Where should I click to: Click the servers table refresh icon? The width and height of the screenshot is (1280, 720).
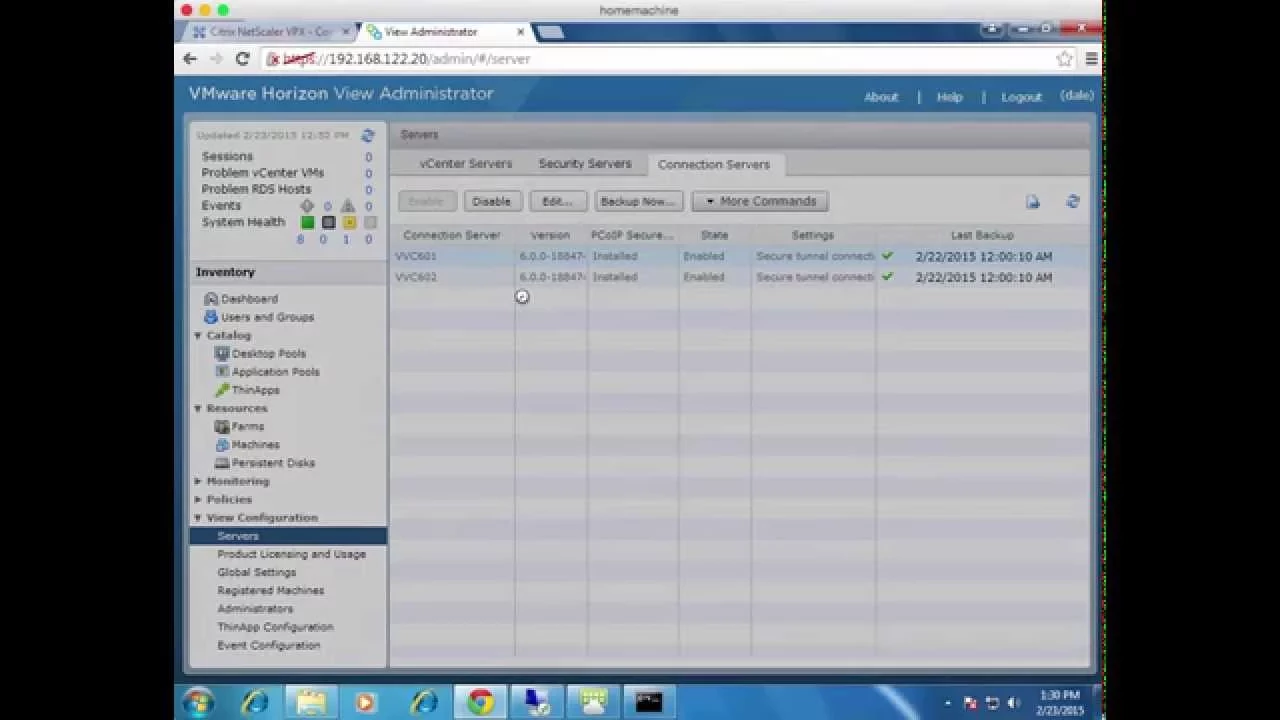(x=1073, y=202)
